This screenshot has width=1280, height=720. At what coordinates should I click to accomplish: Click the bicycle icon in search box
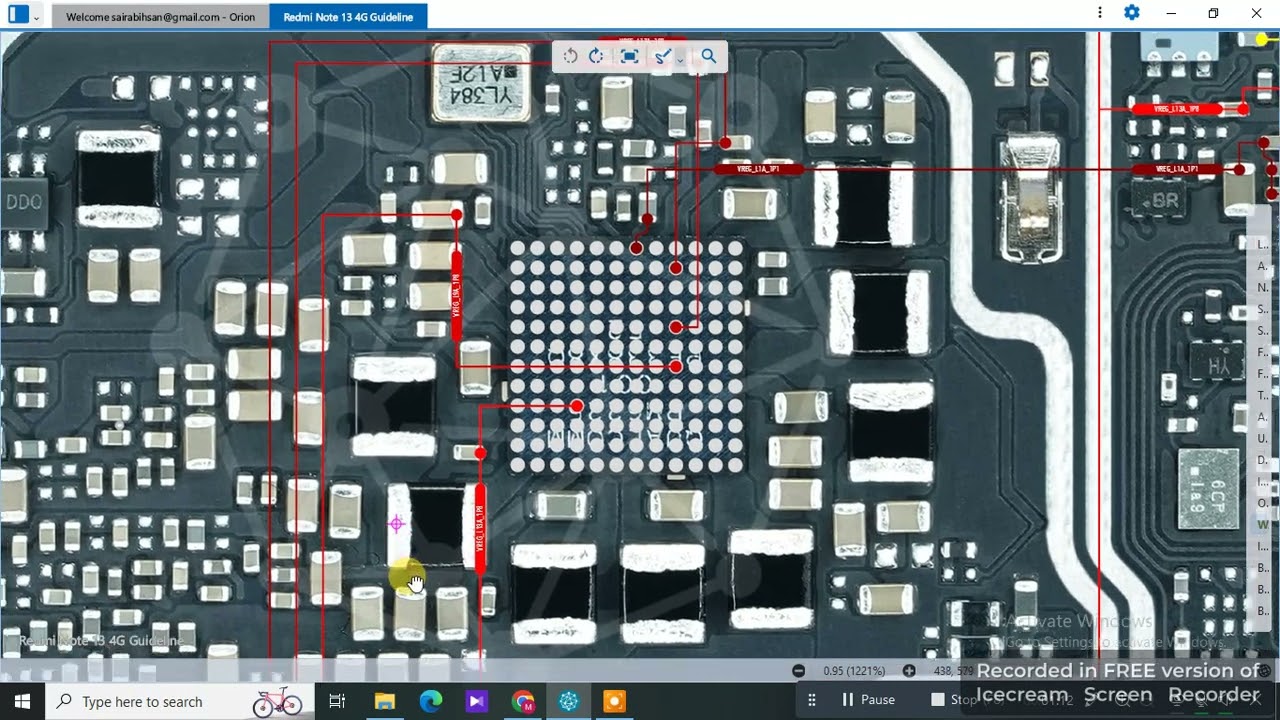coord(277,701)
